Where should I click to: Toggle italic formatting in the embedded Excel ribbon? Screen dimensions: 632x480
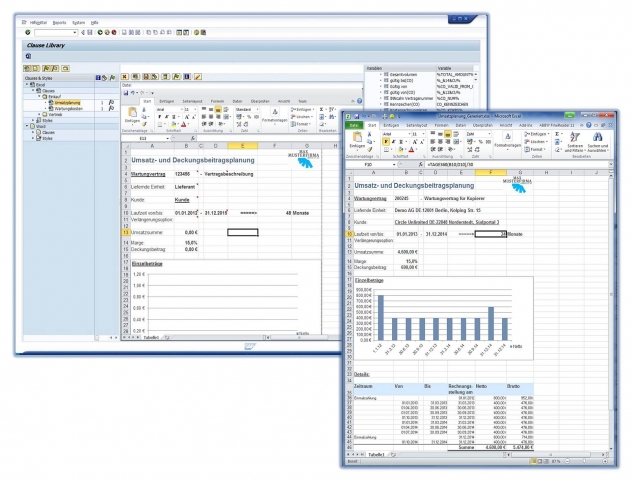(164, 116)
